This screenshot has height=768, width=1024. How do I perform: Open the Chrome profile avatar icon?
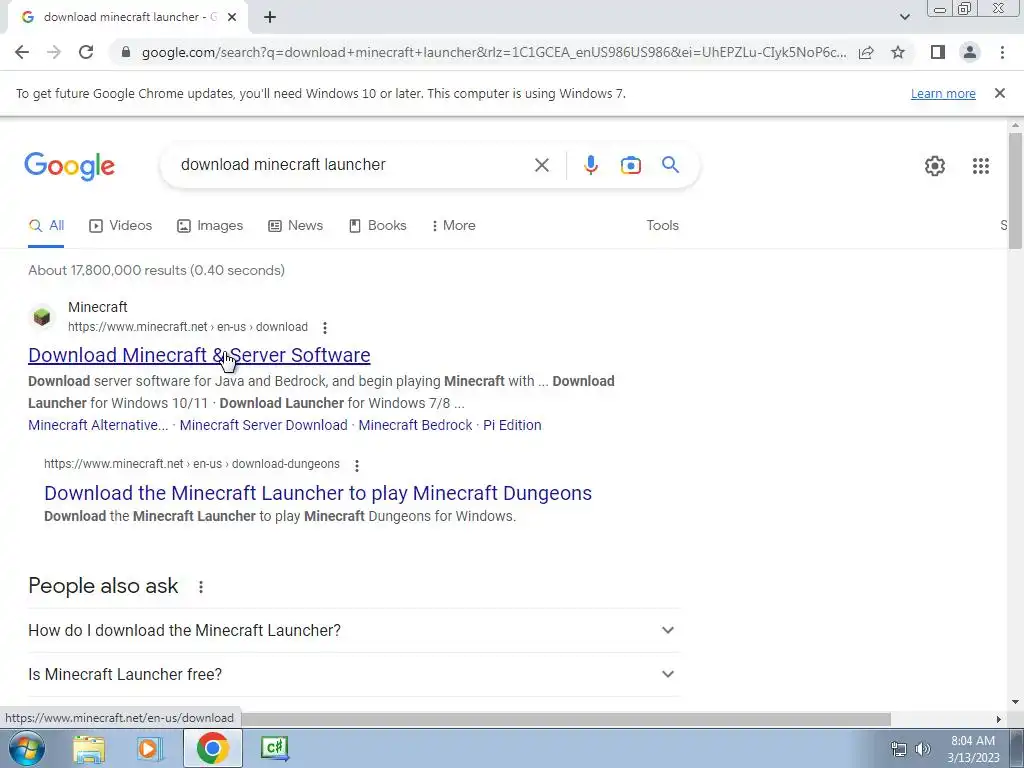970,52
